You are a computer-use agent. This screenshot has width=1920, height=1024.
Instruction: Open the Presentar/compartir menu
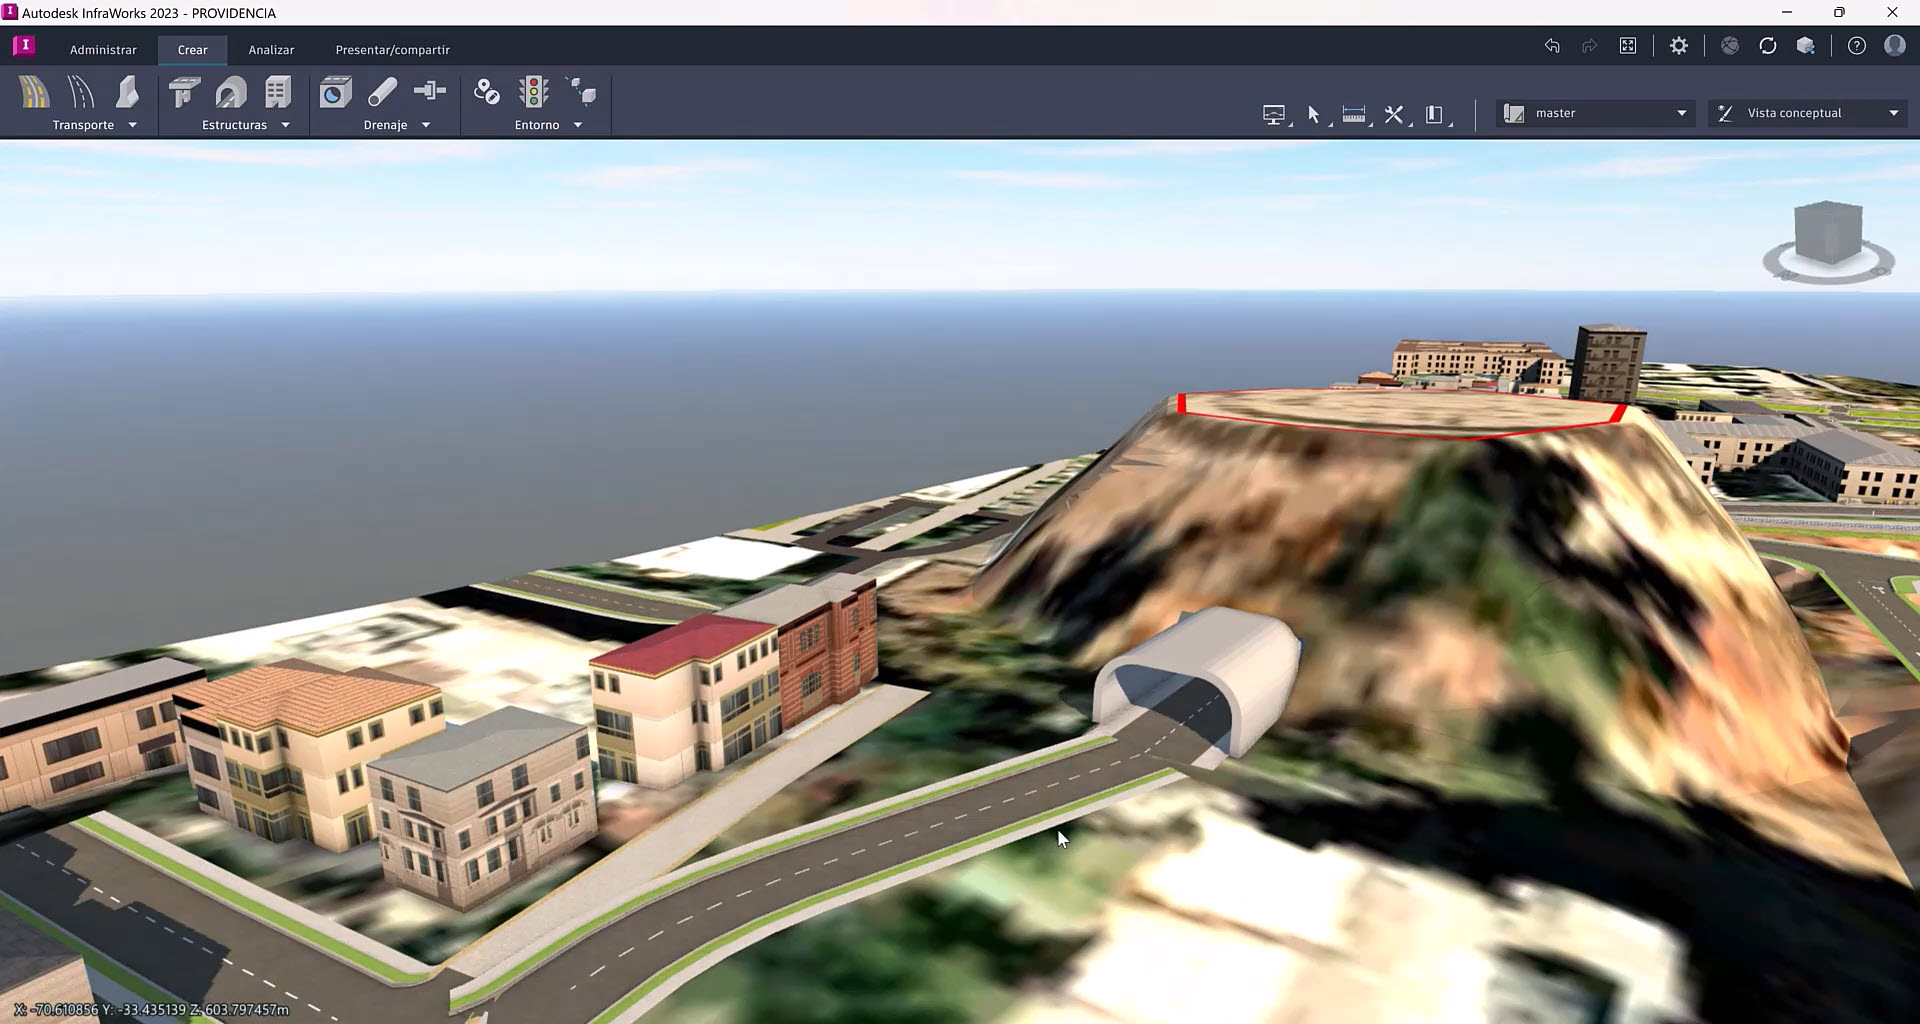point(392,49)
